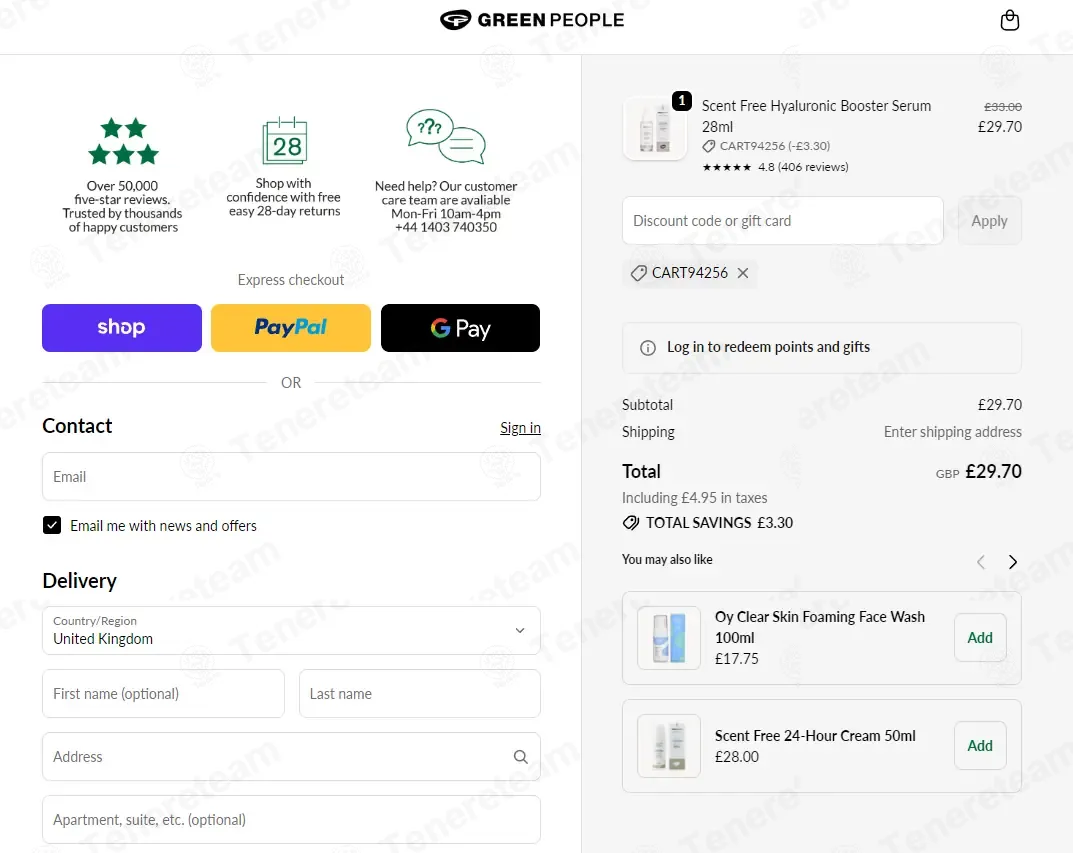Focus the Email input field
This screenshot has width=1073, height=853.
coord(292,476)
